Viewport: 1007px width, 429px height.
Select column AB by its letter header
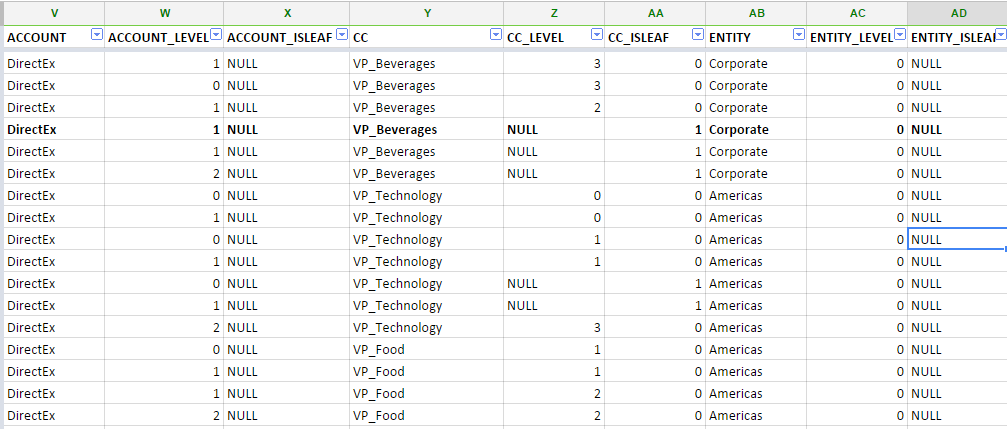tap(757, 13)
